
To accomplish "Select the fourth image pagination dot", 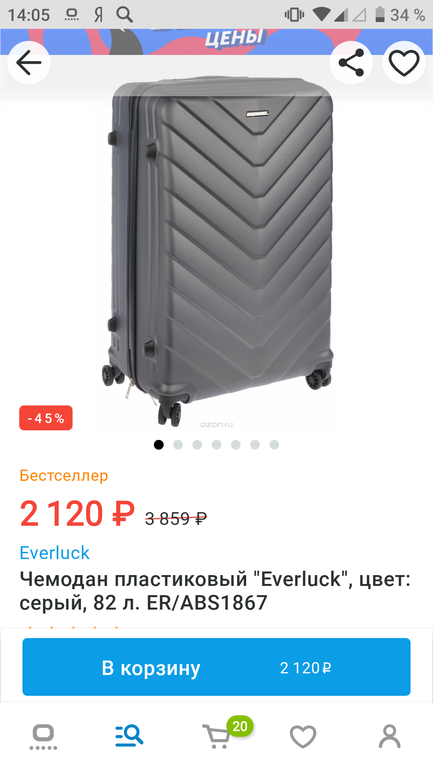I will tap(216, 445).
